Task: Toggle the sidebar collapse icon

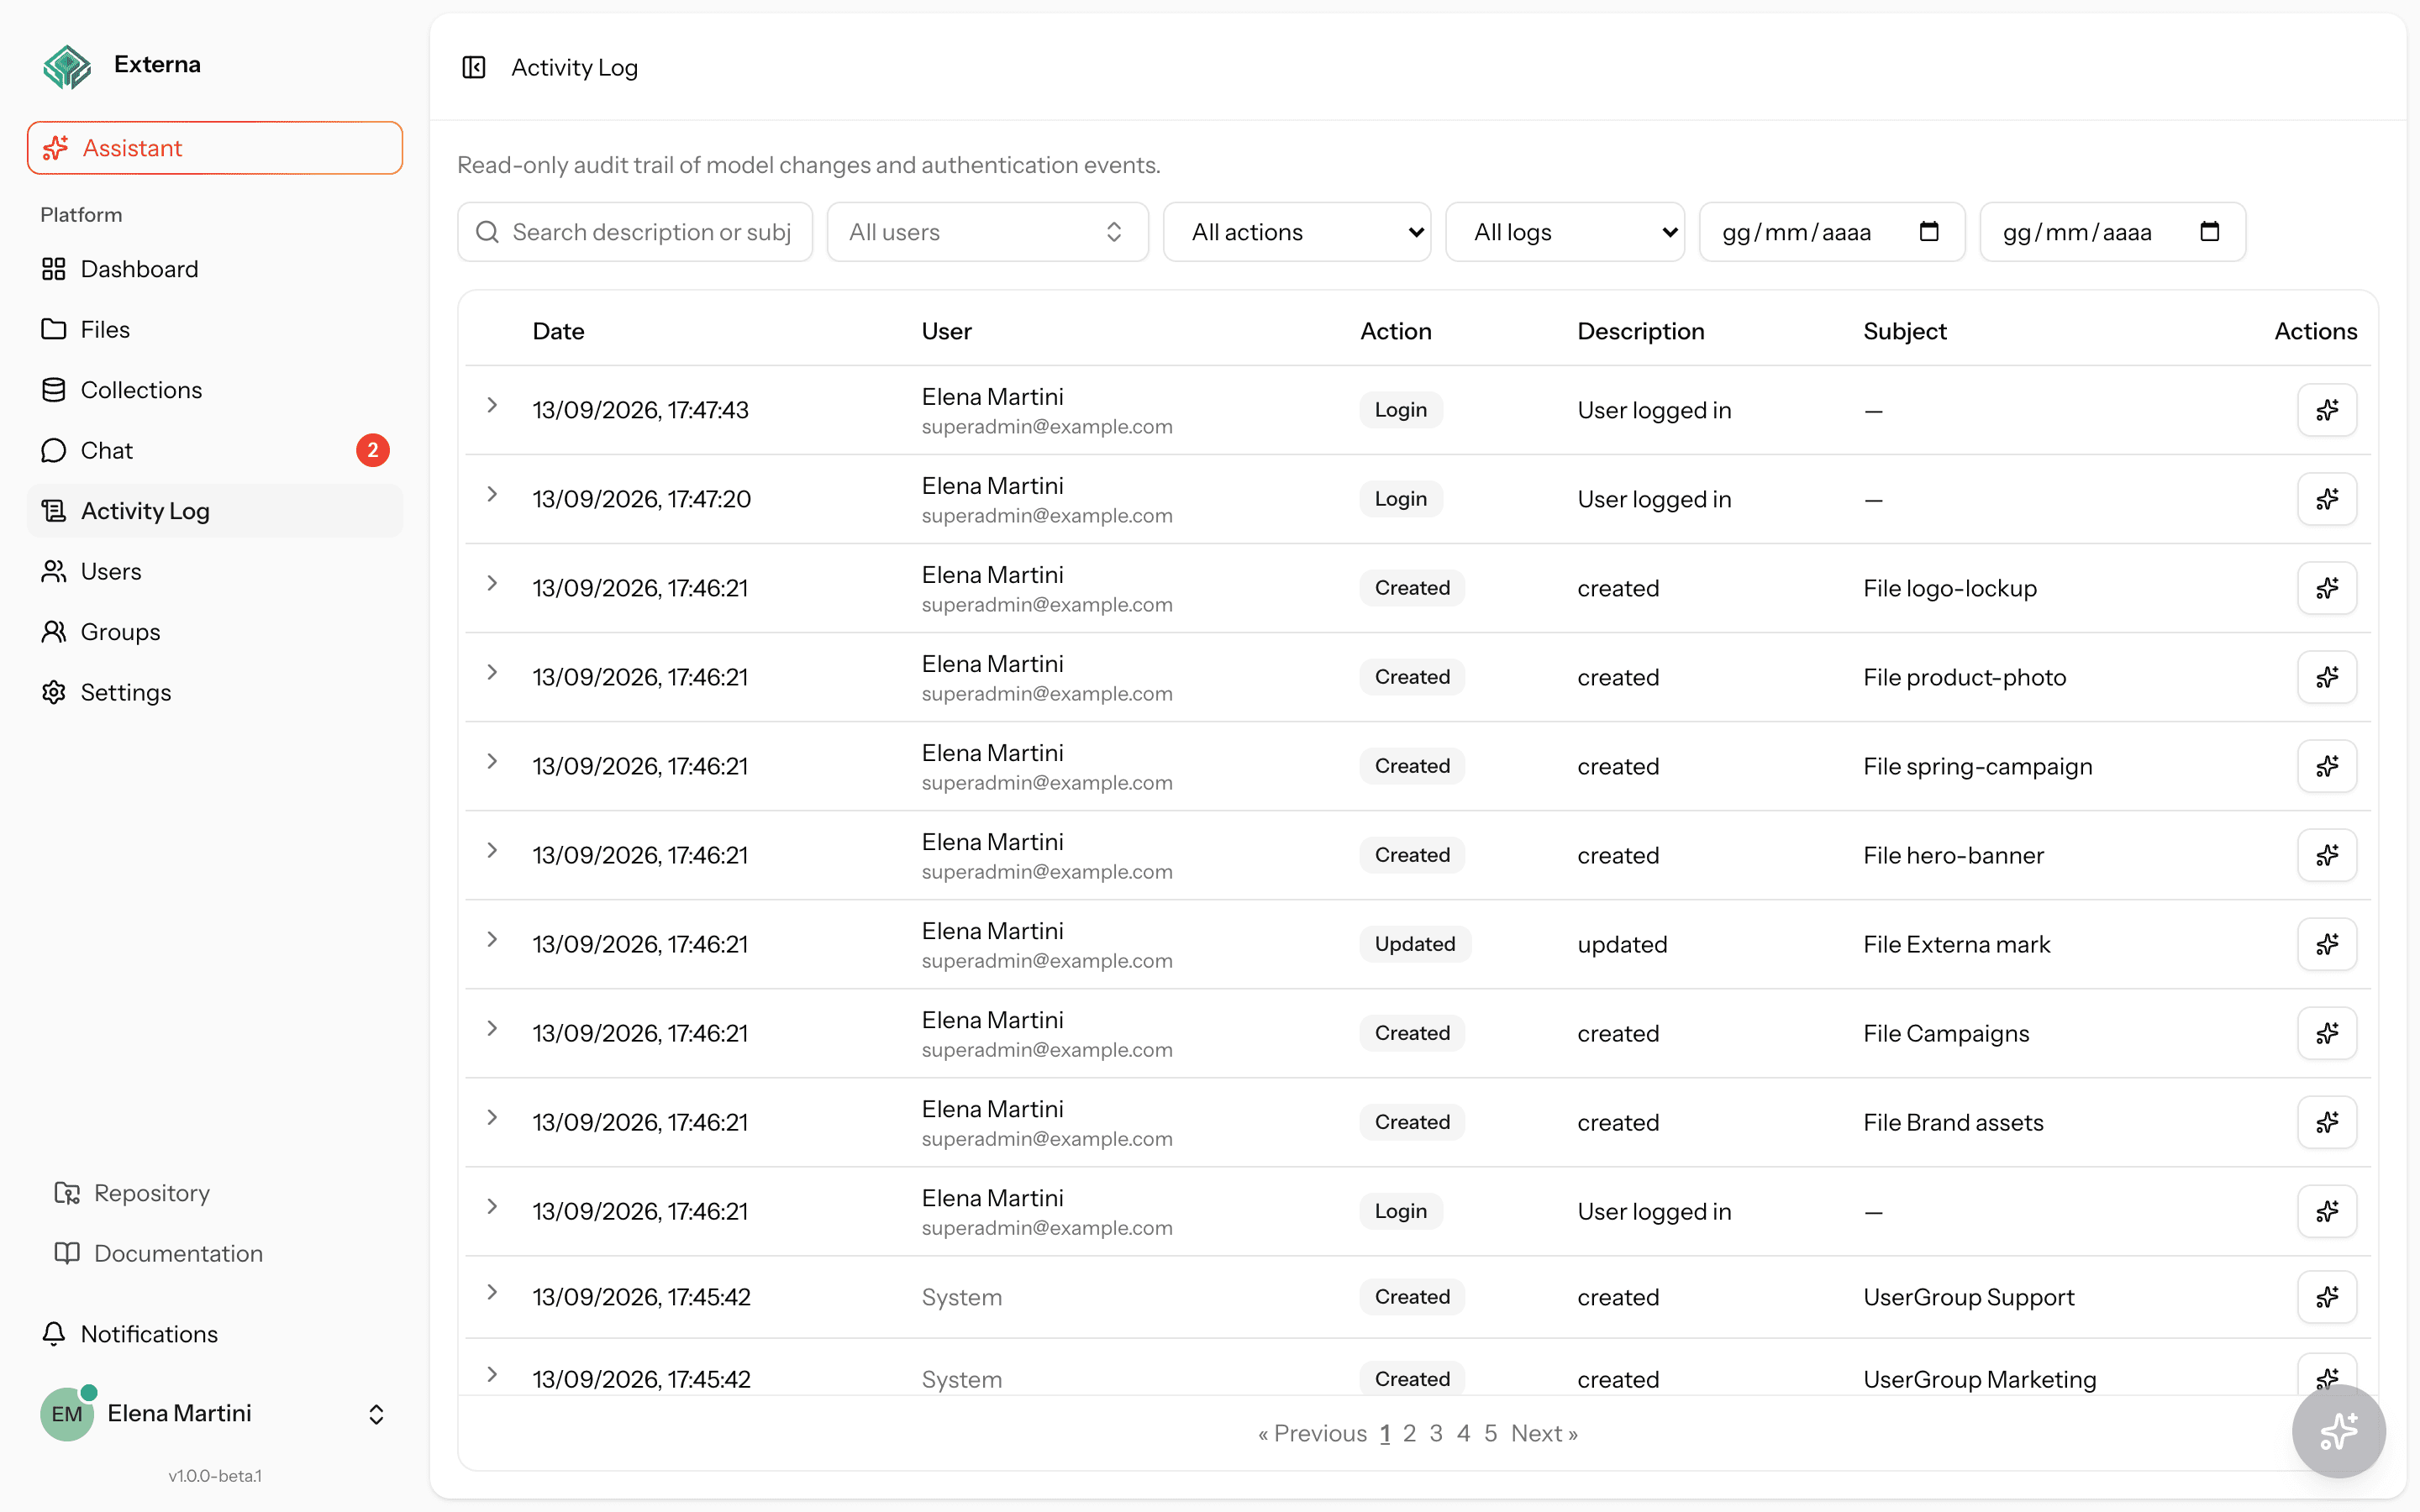Action: (x=474, y=67)
